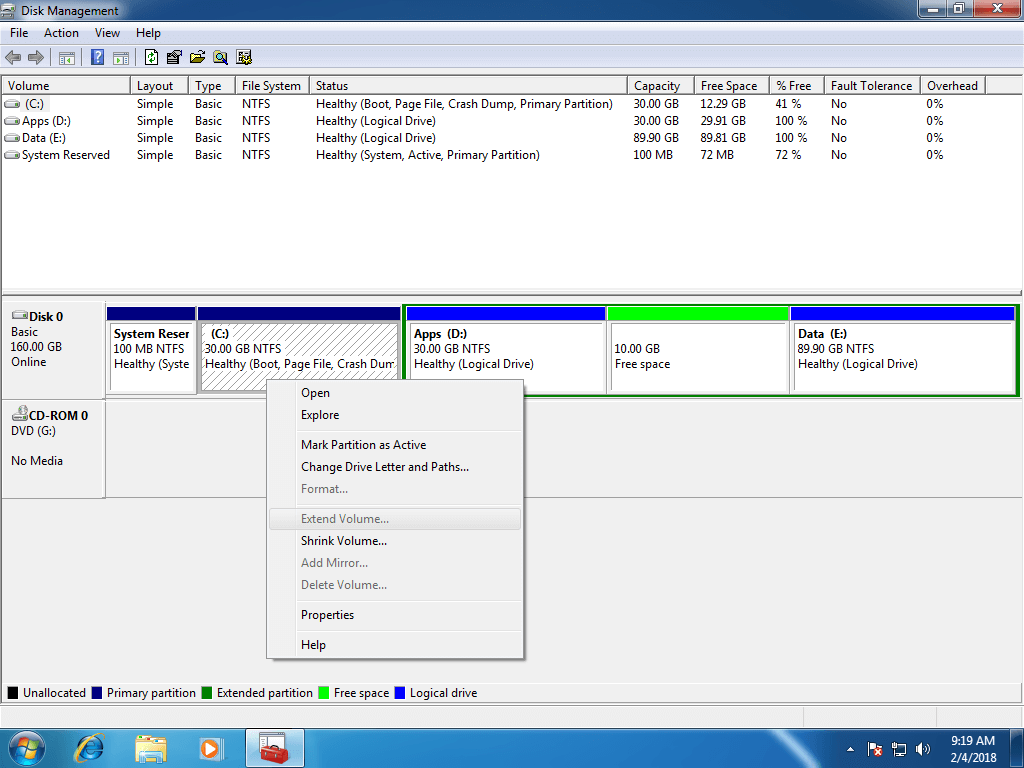Toggle the Show/Hide Action Pane toolbar icon
The height and width of the screenshot is (768, 1024).
[x=121, y=57]
